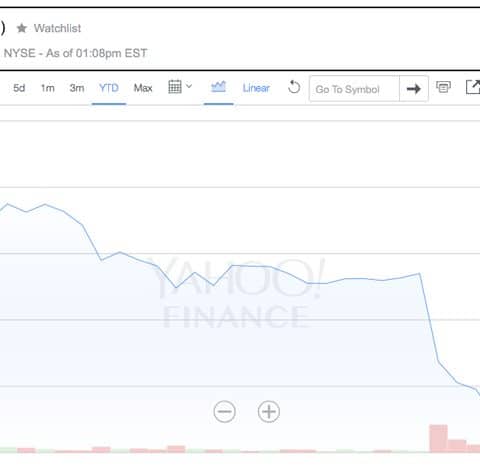The image size is (480, 467).
Task: Open chart in external full-screen view
Action: (473, 87)
